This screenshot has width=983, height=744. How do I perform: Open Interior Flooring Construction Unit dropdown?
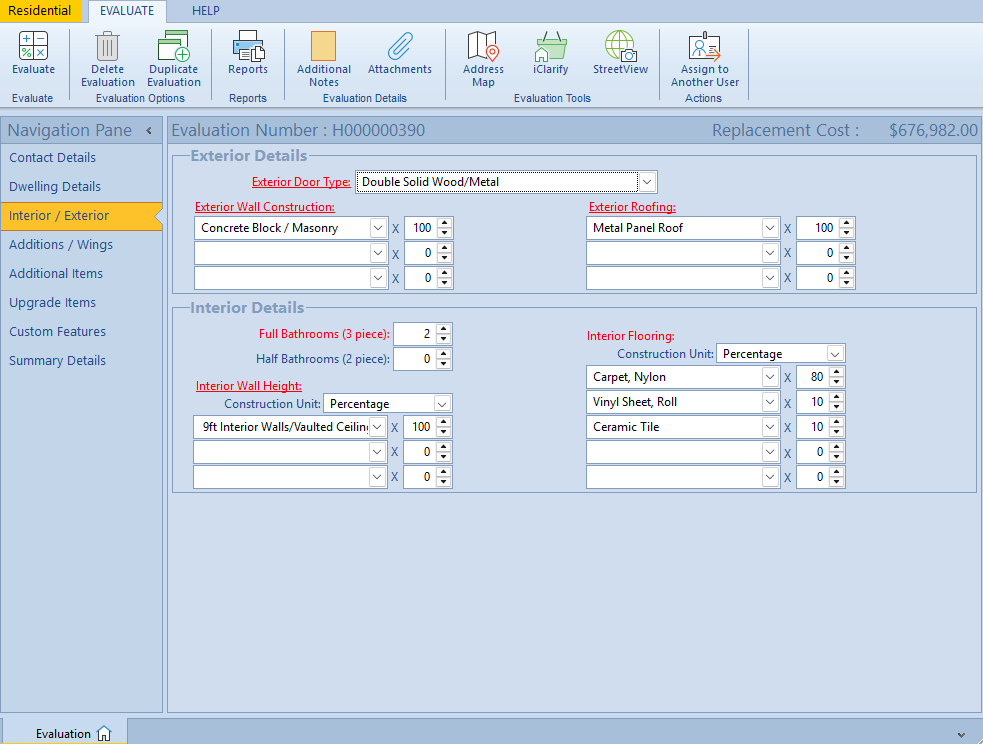click(x=835, y=354)
